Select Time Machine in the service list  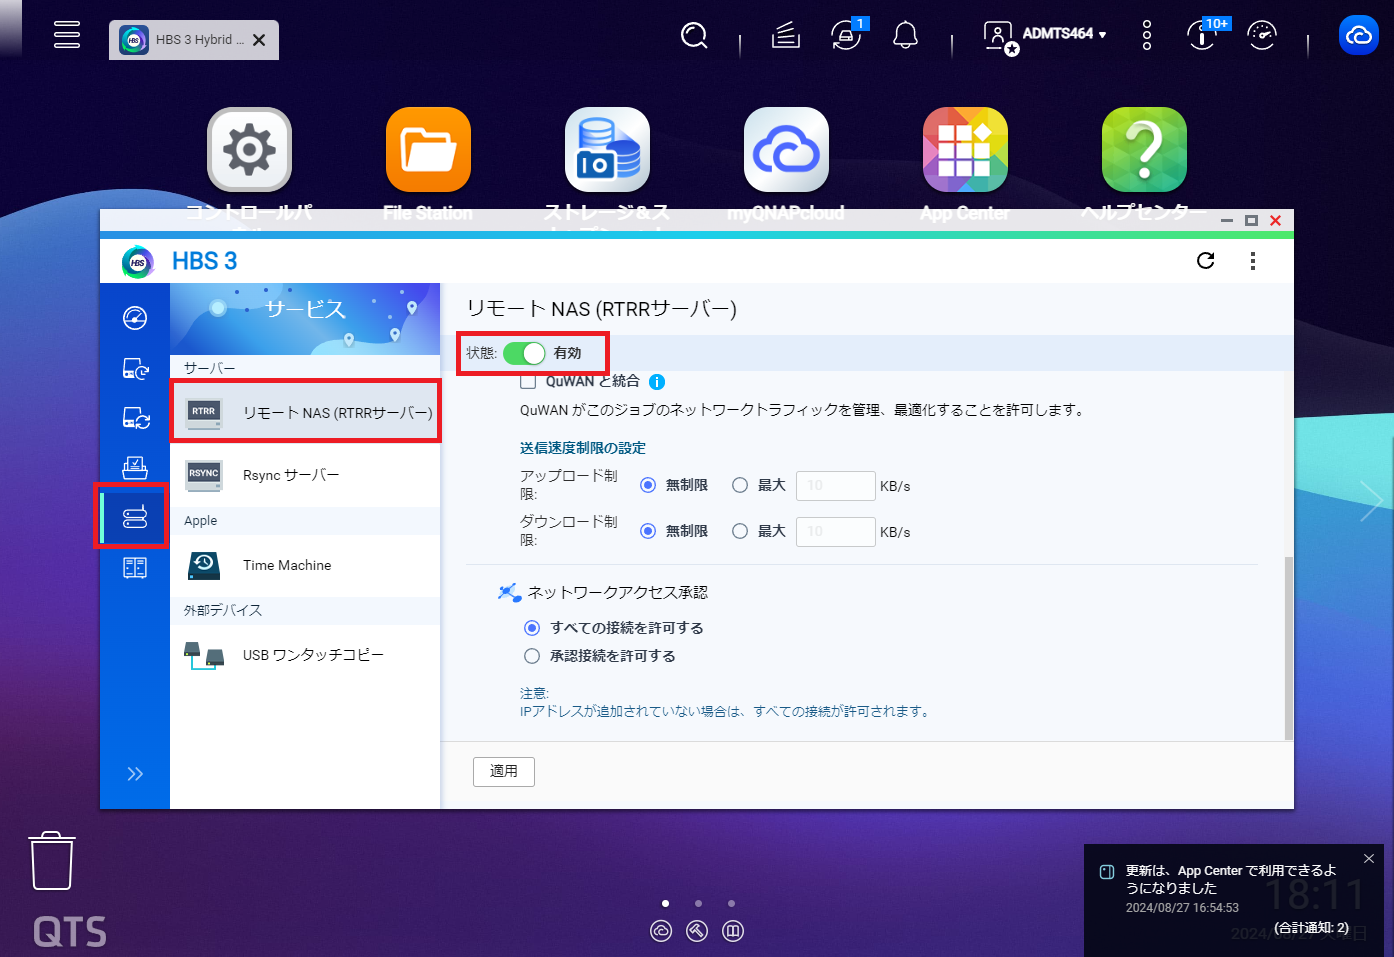pos(305,565)
